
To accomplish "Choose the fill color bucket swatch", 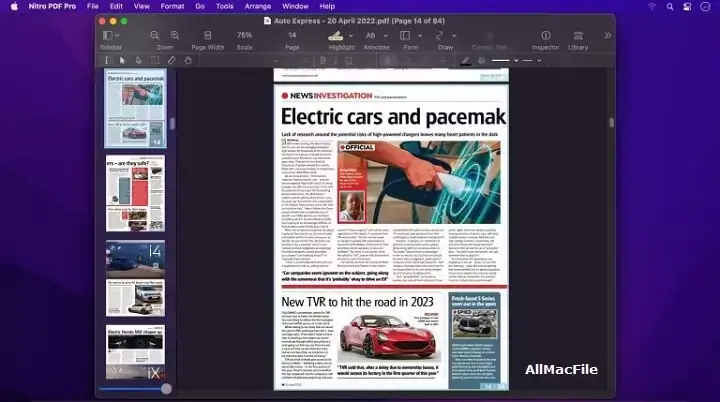I will 482,60.
